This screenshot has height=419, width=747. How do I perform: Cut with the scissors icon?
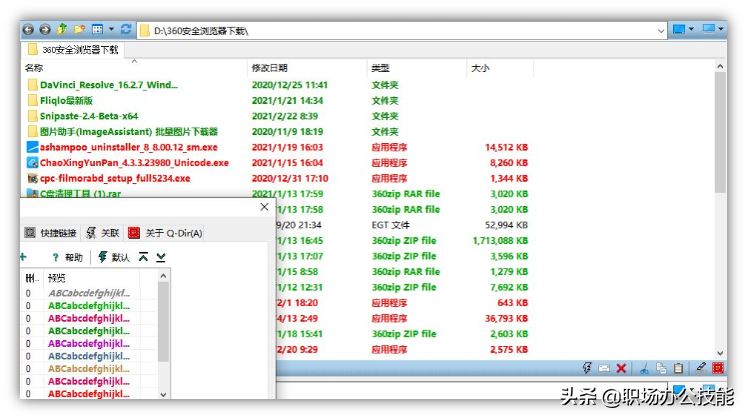(644, 368)
